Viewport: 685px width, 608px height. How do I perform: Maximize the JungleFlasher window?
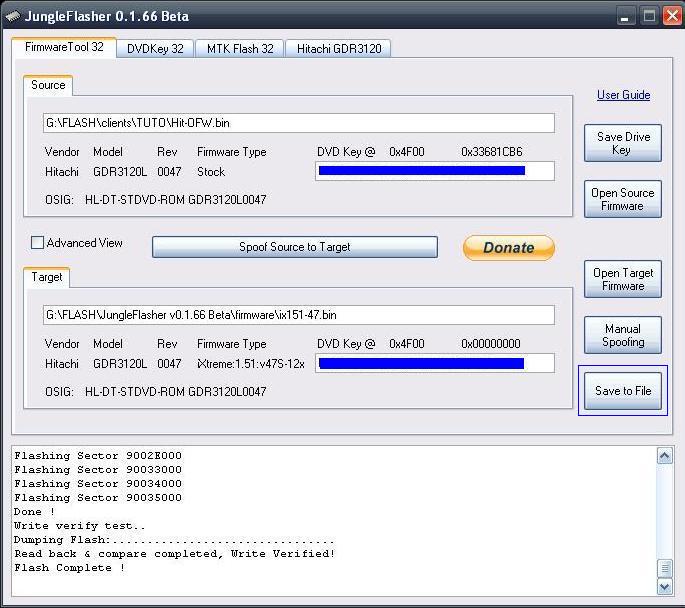(649, 17)
